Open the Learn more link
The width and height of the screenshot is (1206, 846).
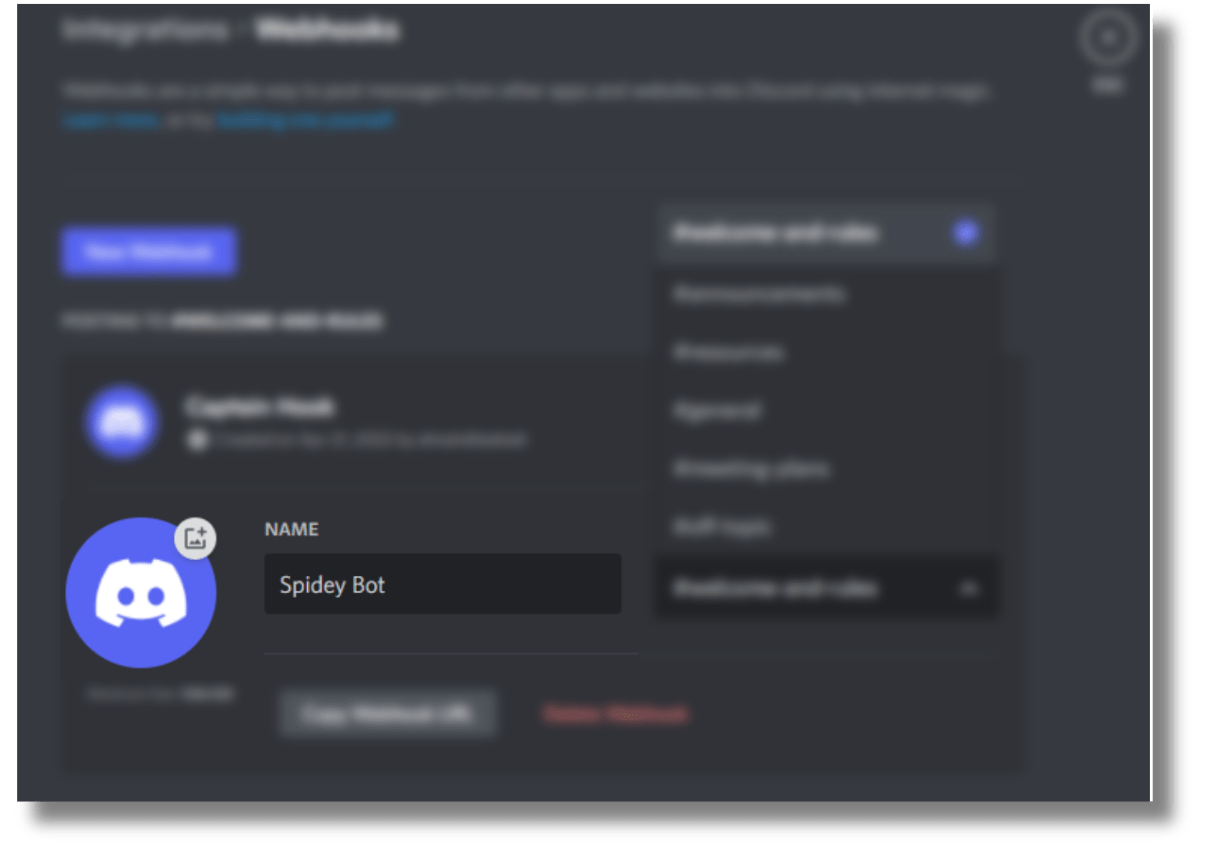pos(112,120)
